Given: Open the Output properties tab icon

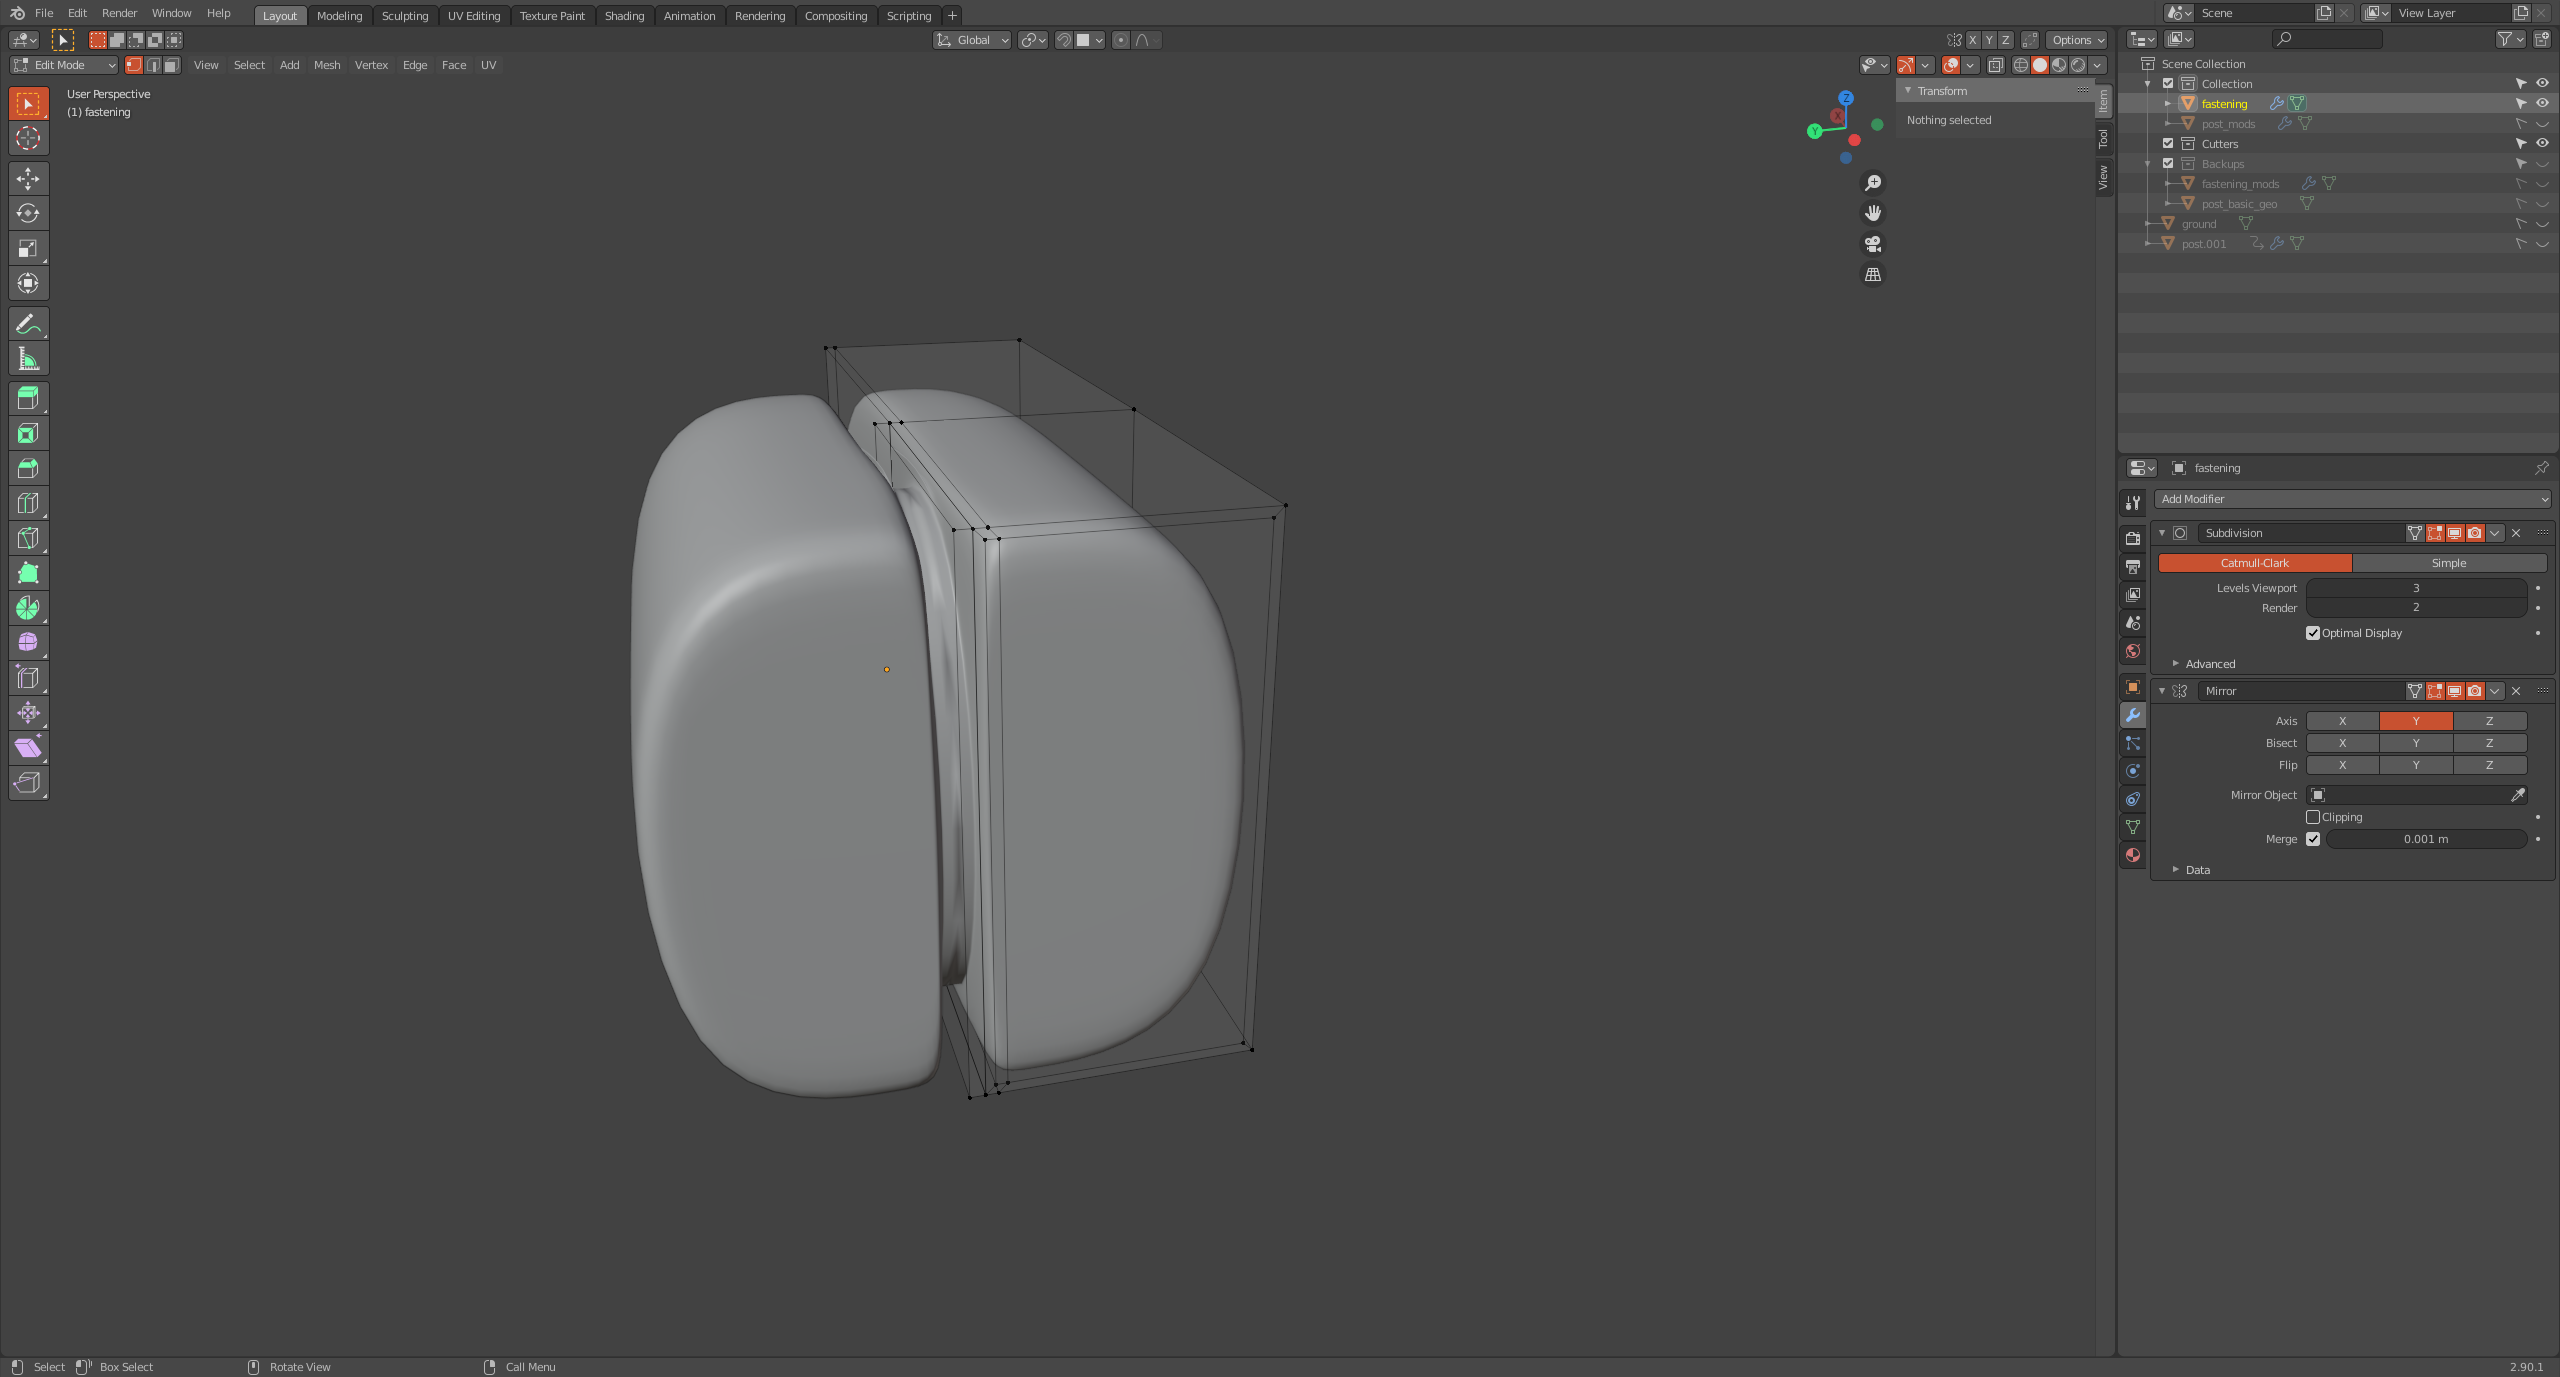Looking at the screenshot, I should coord(2133,567).
